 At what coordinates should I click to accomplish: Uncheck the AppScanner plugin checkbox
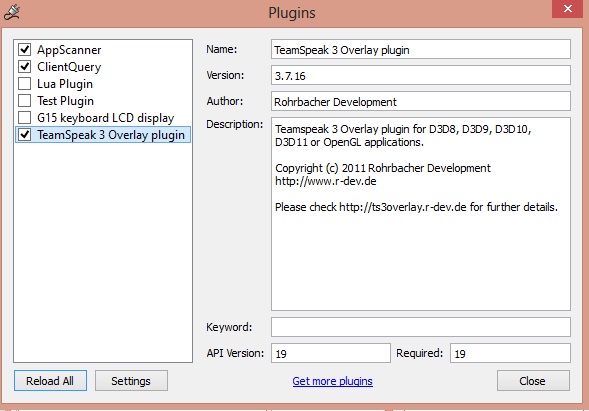(x=24, y=49)
